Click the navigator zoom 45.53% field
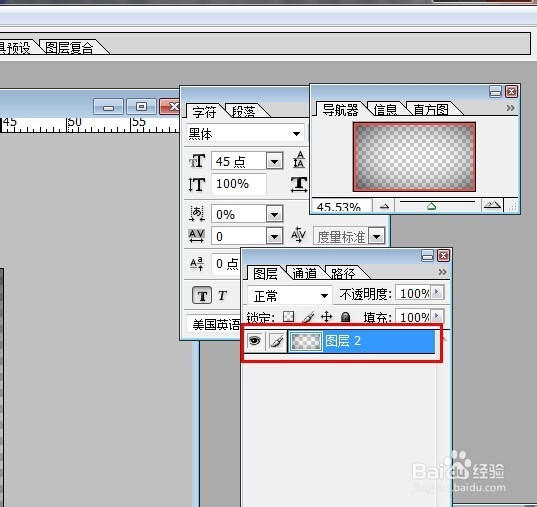 [341, 207]
